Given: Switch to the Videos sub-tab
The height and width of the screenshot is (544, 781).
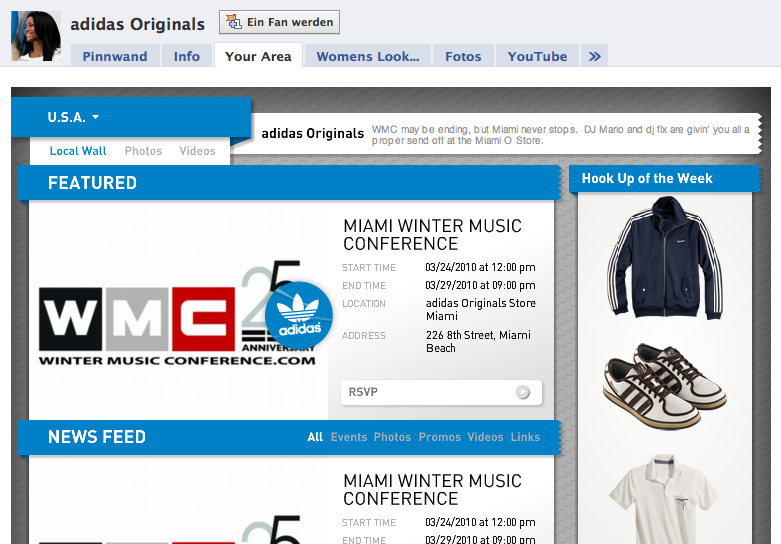Looking at the screenshot, I should tap(197, 151).
